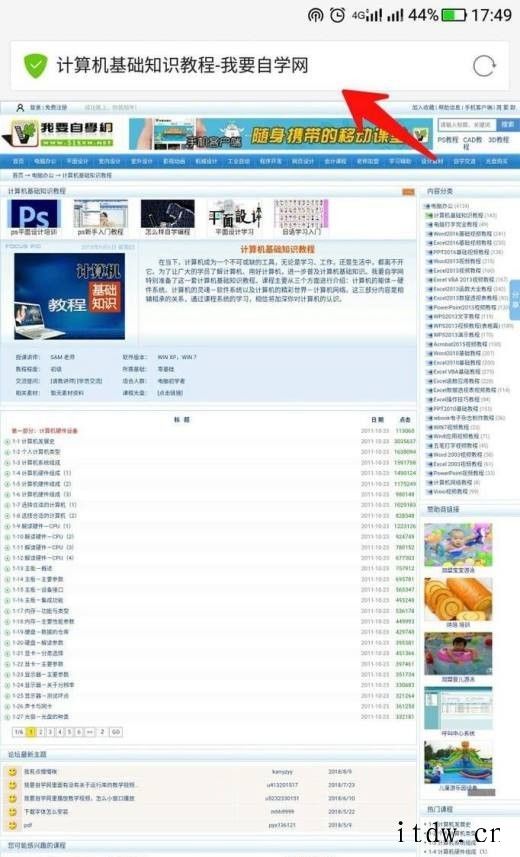Tap the user avatar login icon

click(20, 108)
